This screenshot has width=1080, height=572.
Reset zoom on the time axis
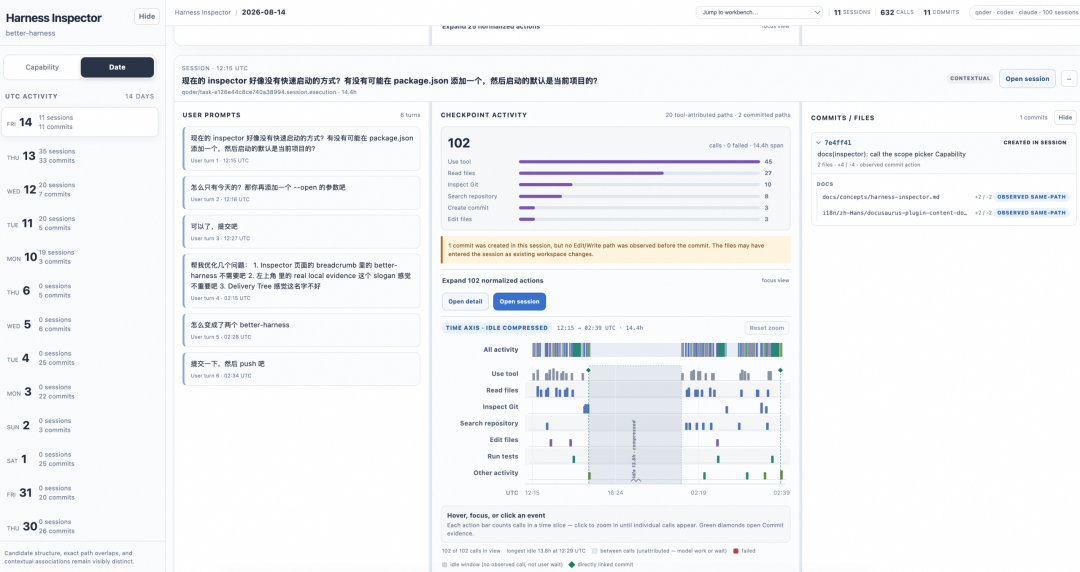[767, 328]
